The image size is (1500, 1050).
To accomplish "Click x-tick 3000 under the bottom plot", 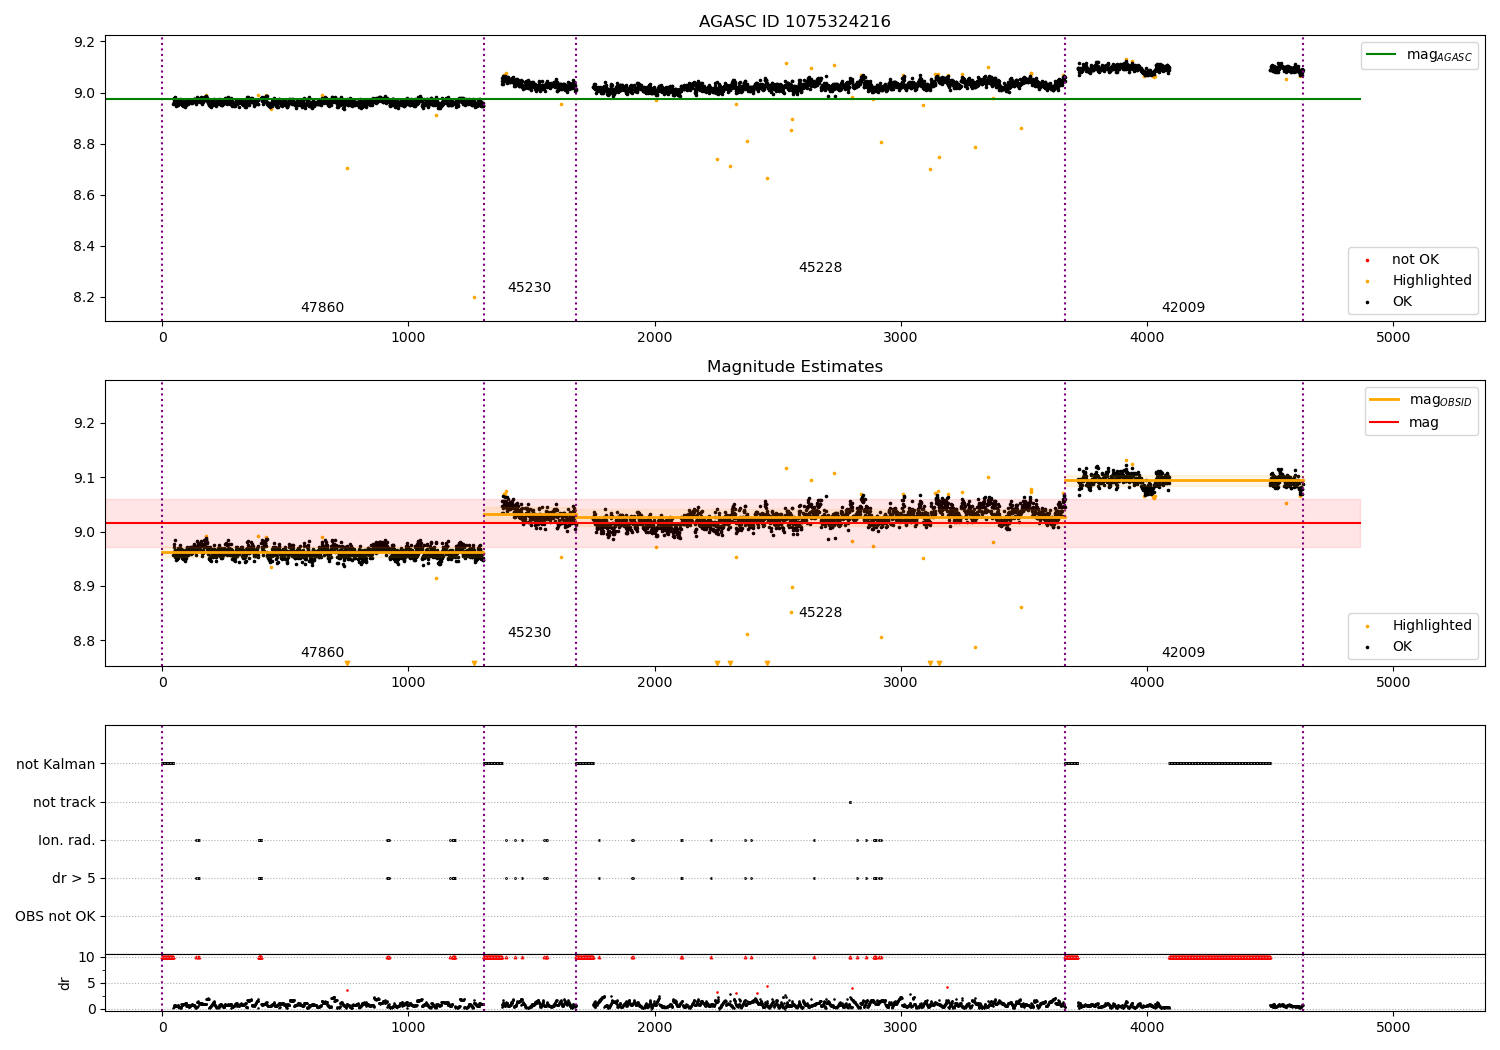I will [x=901, y=1028].
